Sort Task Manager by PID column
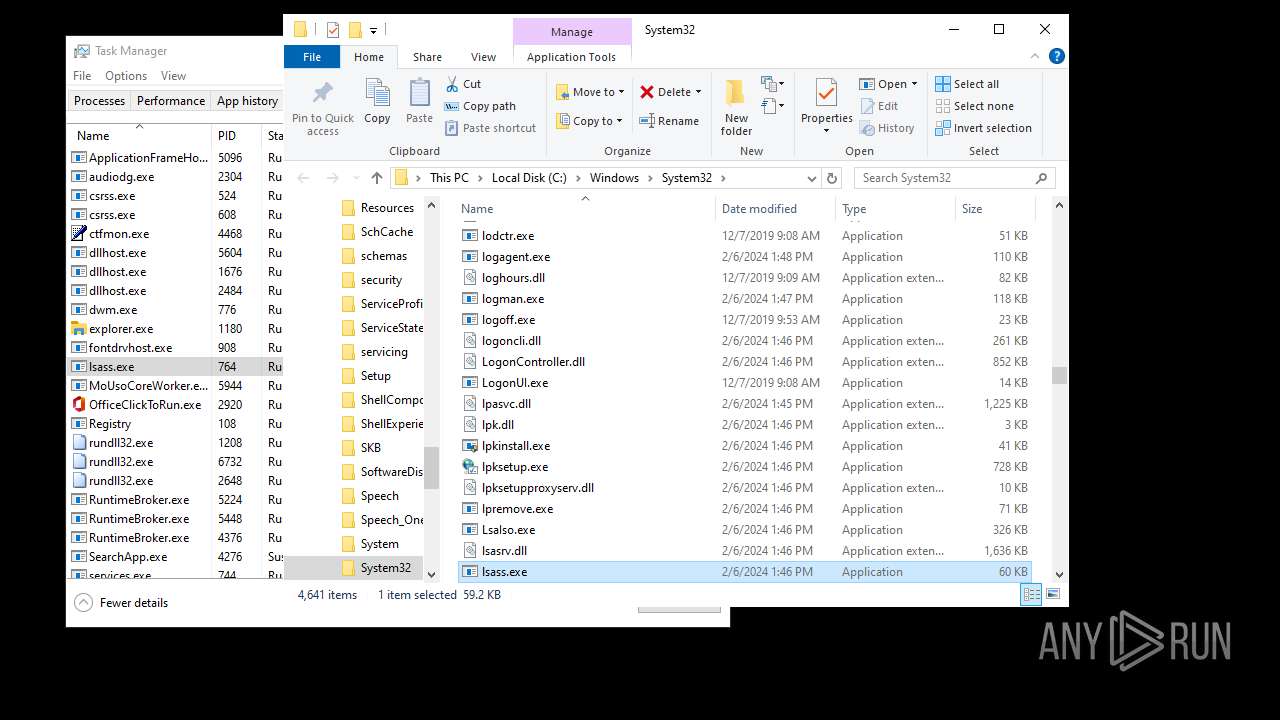Viewport: 1280px width, 720px height. [x=237, y=136]
